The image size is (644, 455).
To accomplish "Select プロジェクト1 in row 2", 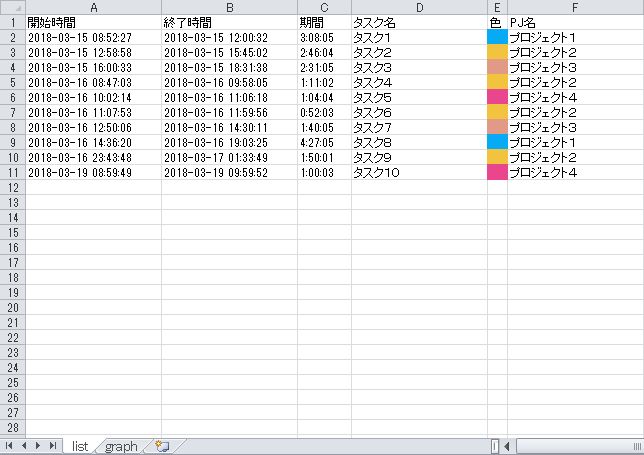I will 575,37.
